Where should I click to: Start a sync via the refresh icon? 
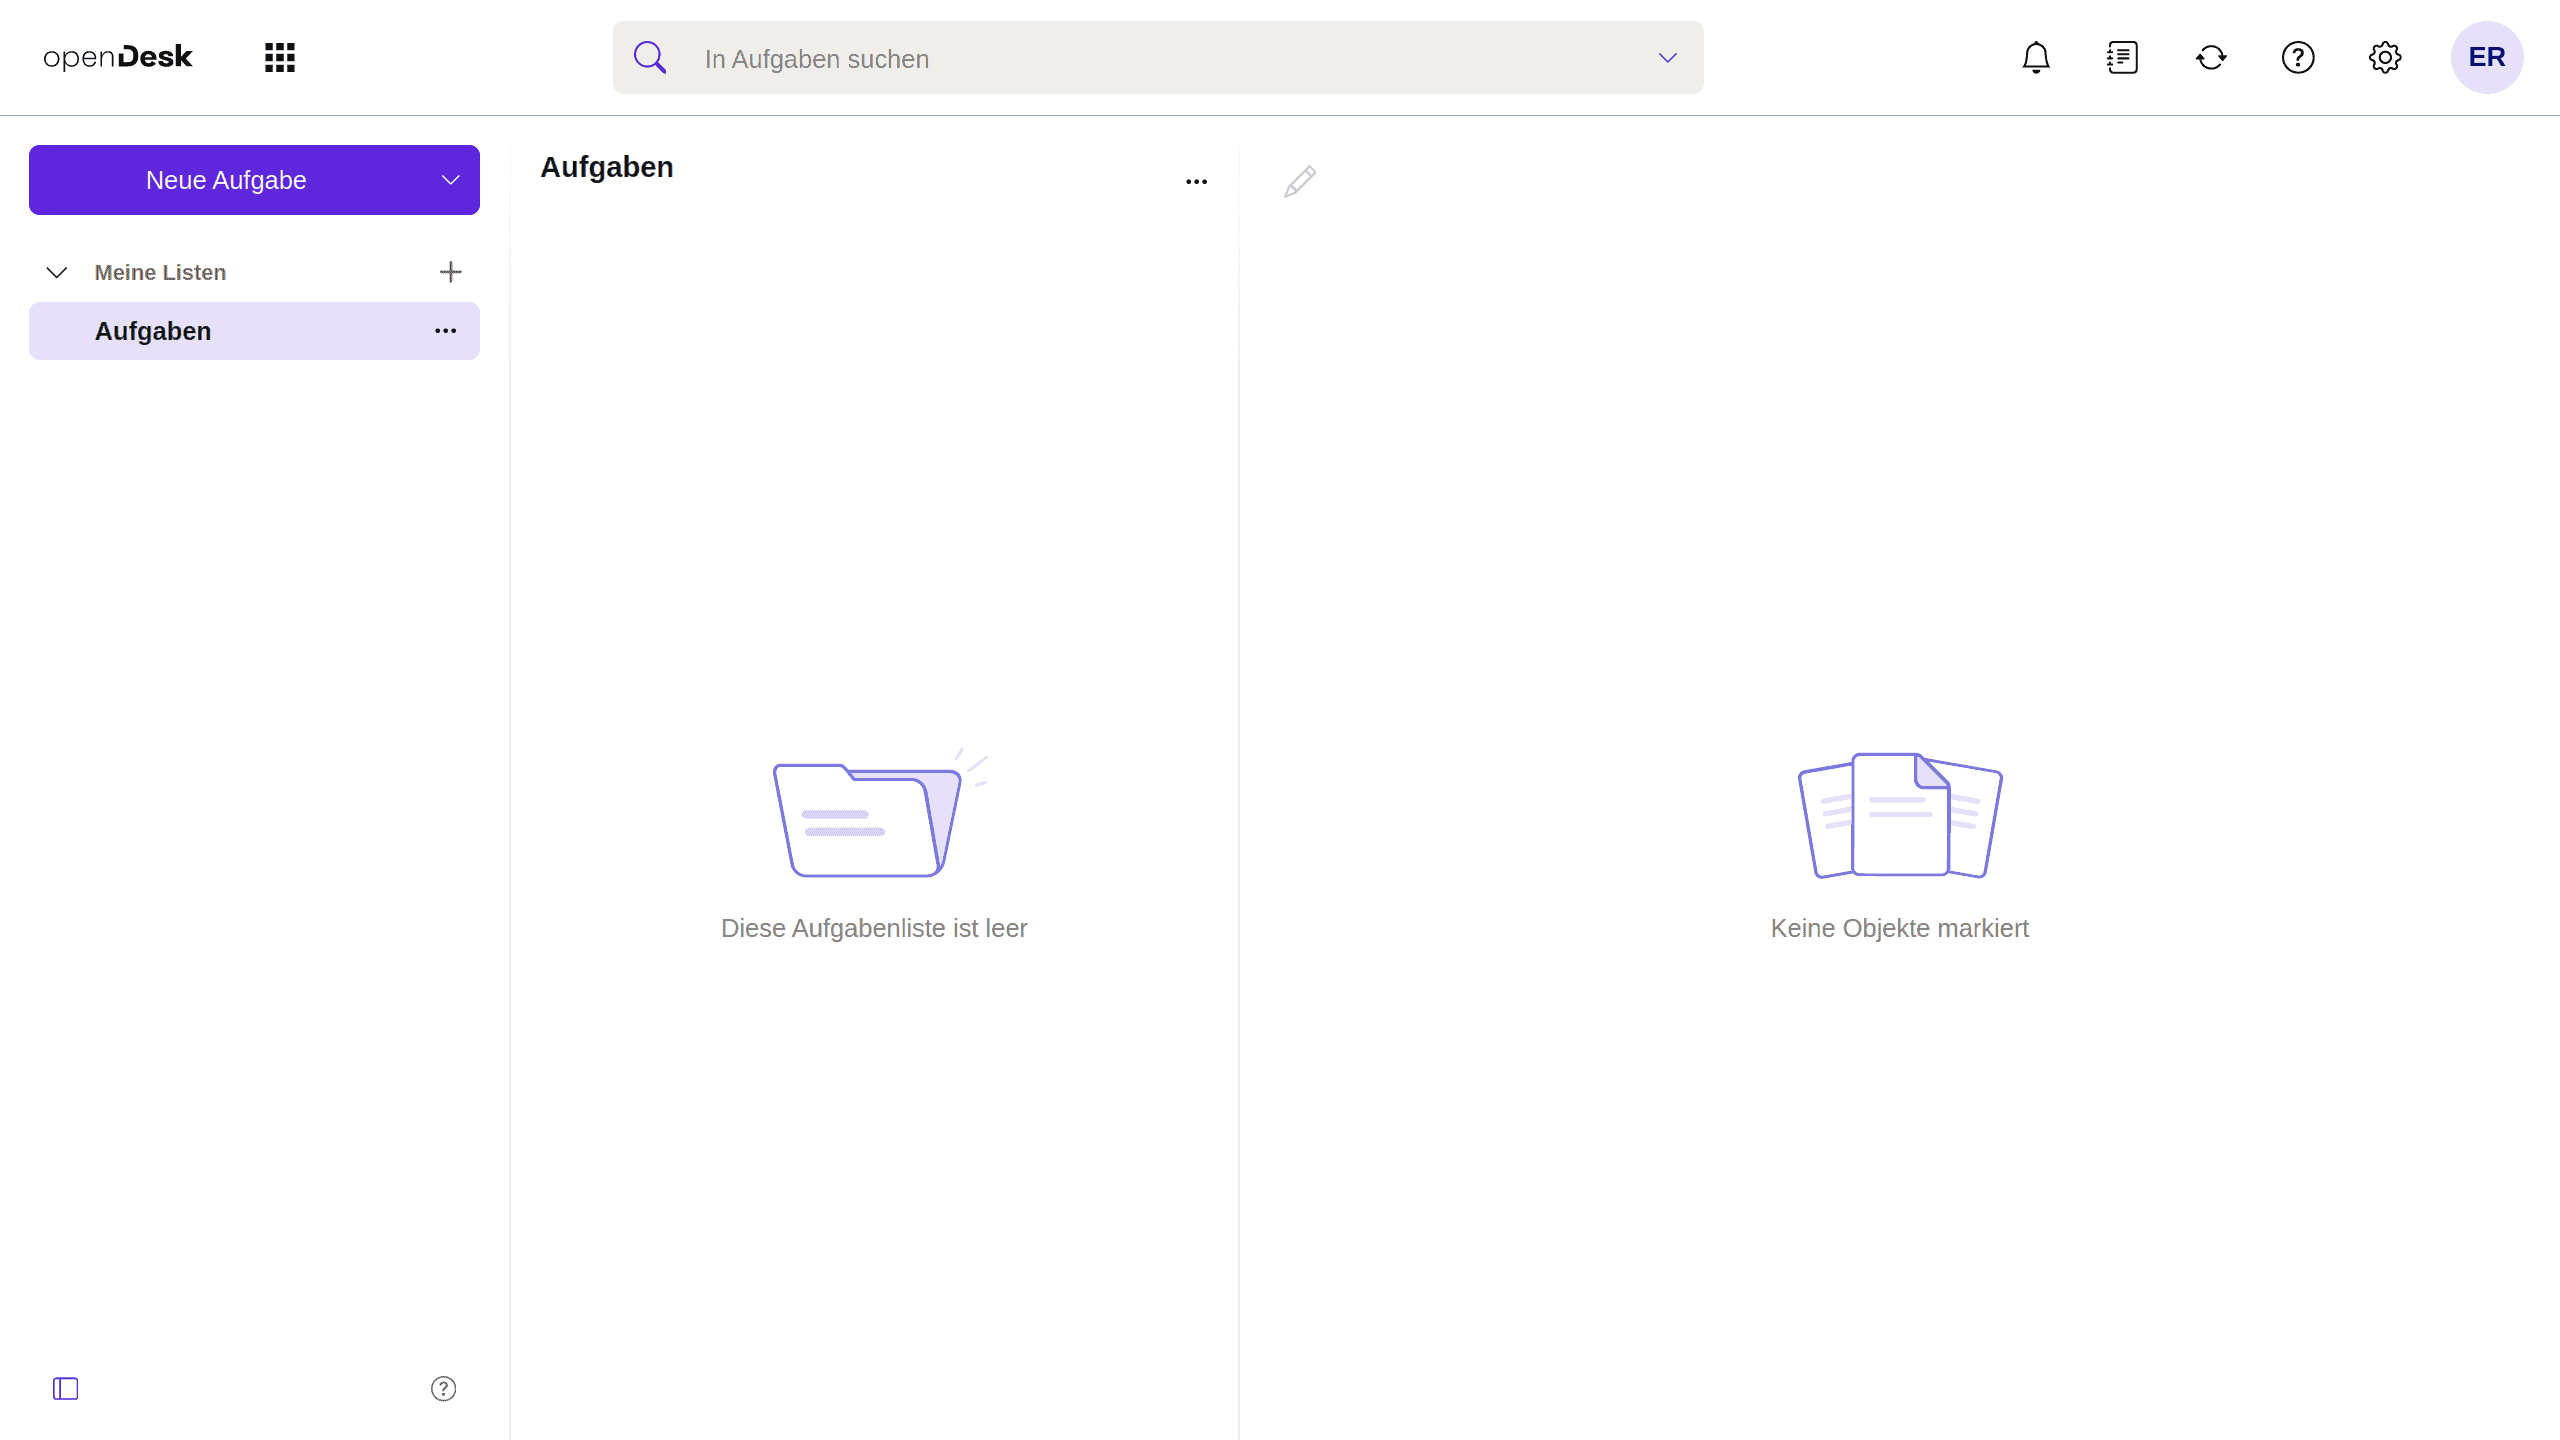point(2211,57)
